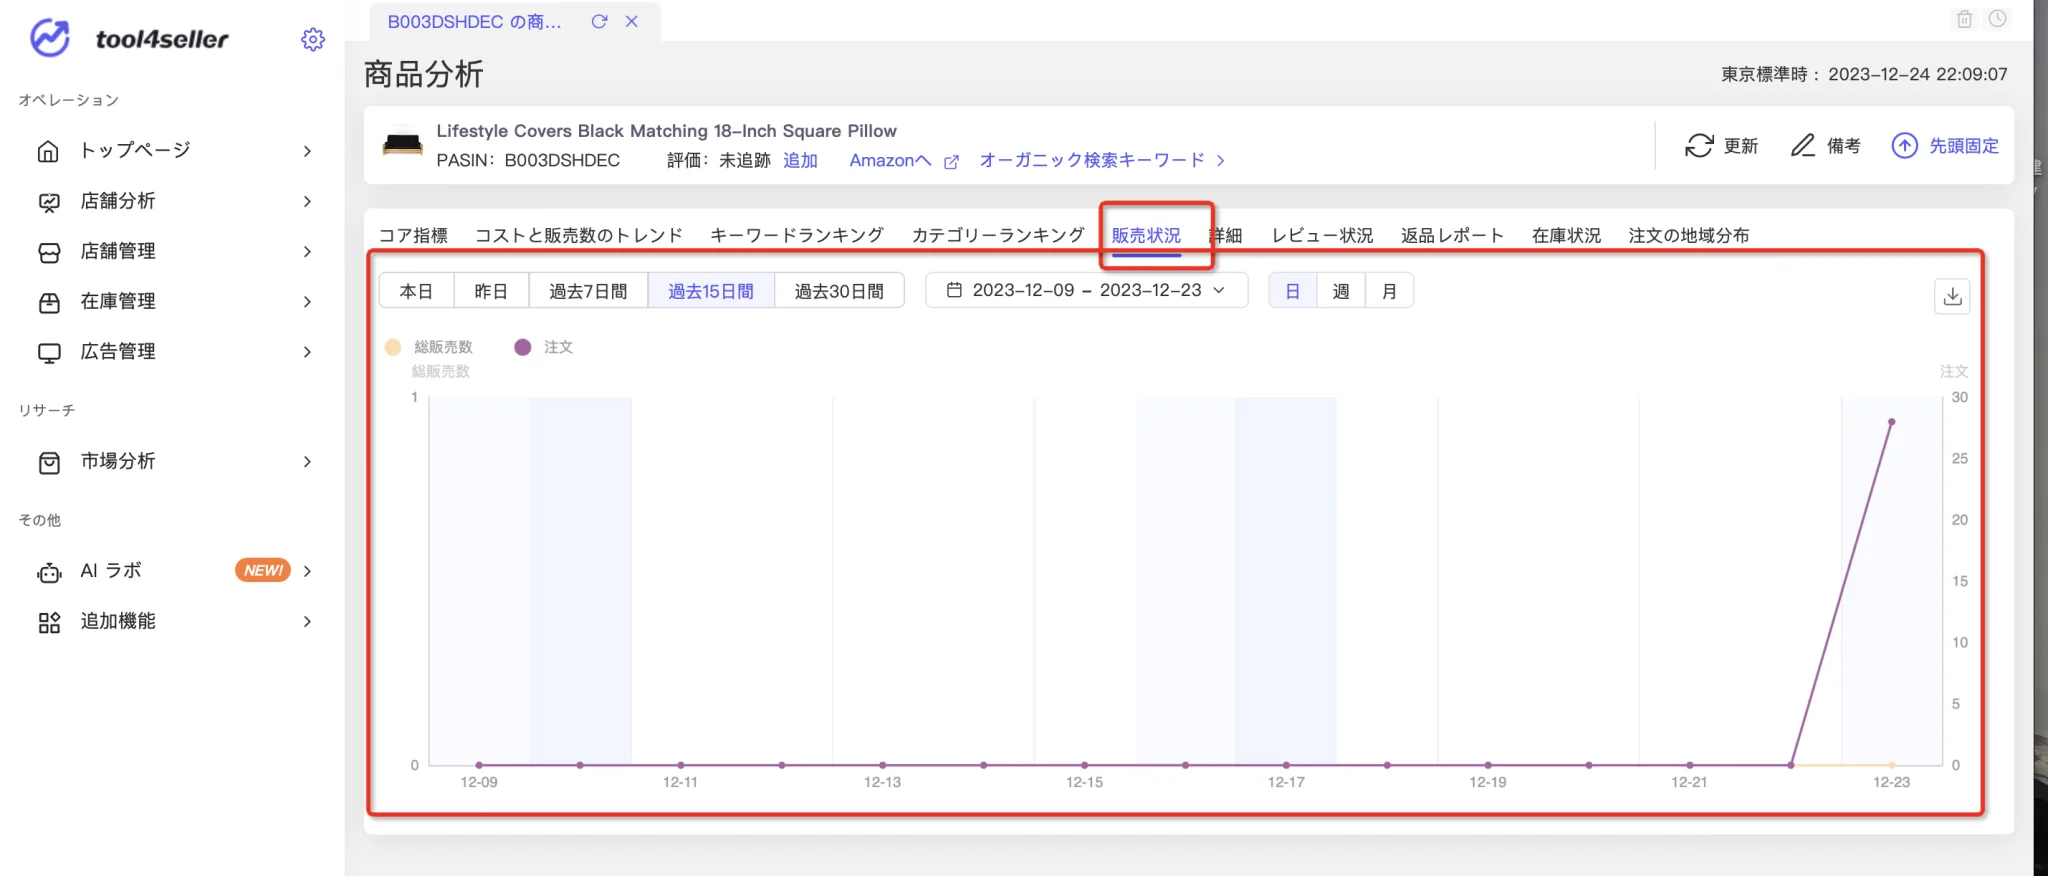Viewport: 2048px width, 876px height.
Task: Select the 過去7日間 range
Action: [x=588, y=291]
